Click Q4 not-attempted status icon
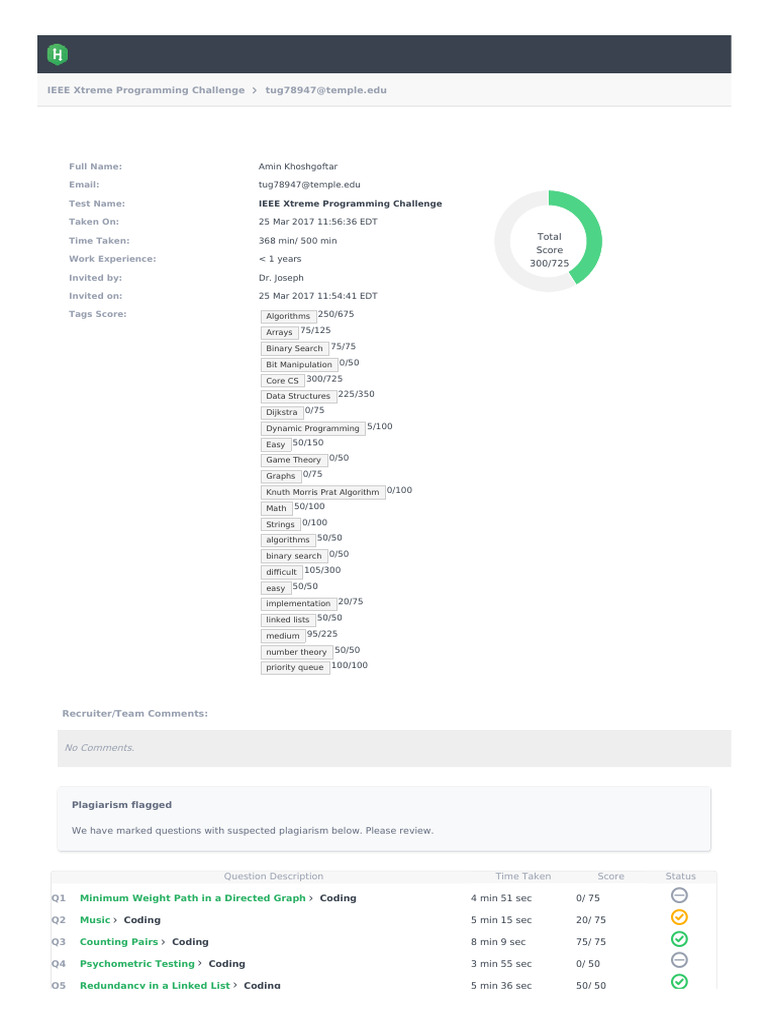 point(679,962)
